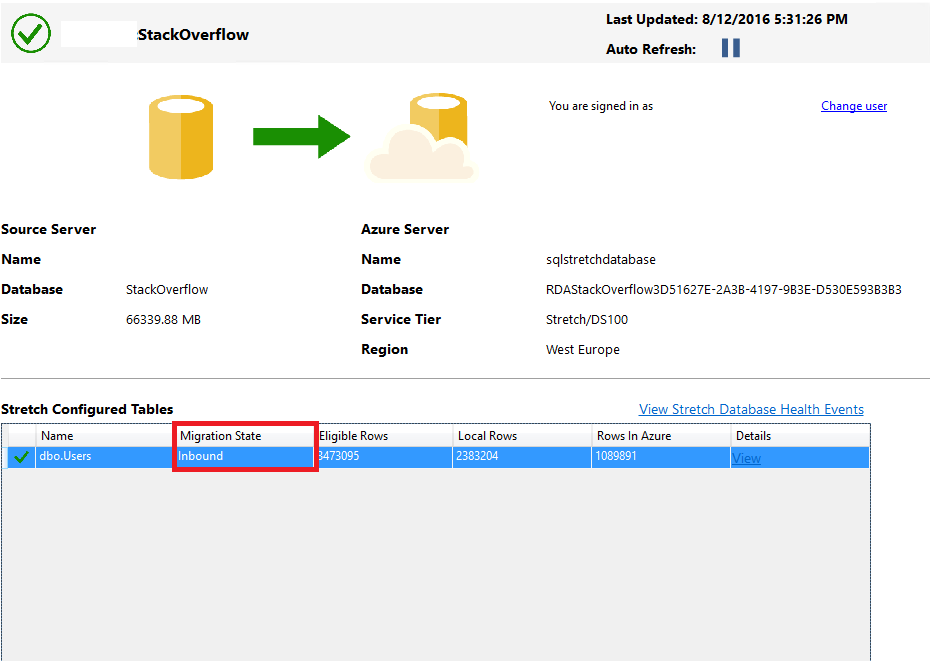Screen dimensions: 930x661
Task: Click the local rows value 2383204
Action: [x=477, y=456]
